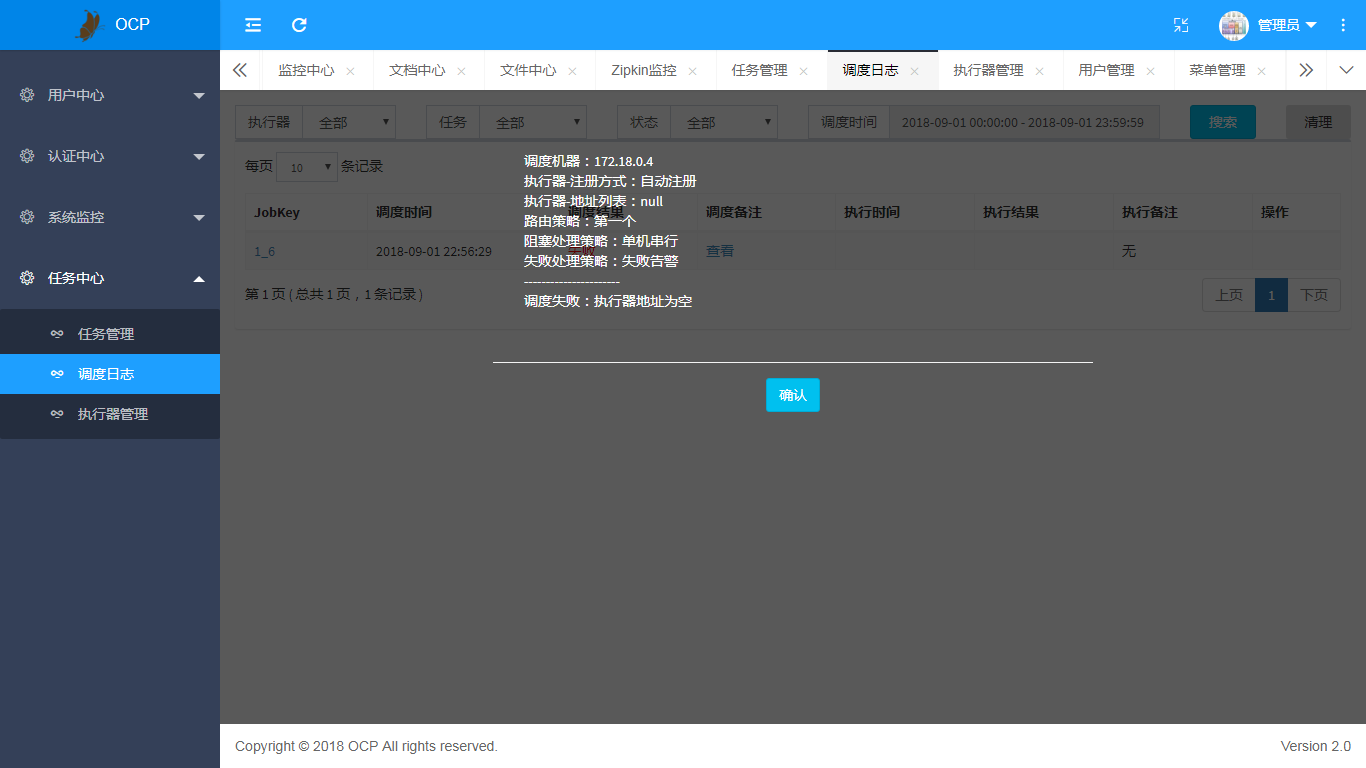Viewport: 1366px width, 768px height.
Task: Close the 任务管理 tab
Action: [x=803, y=71]
